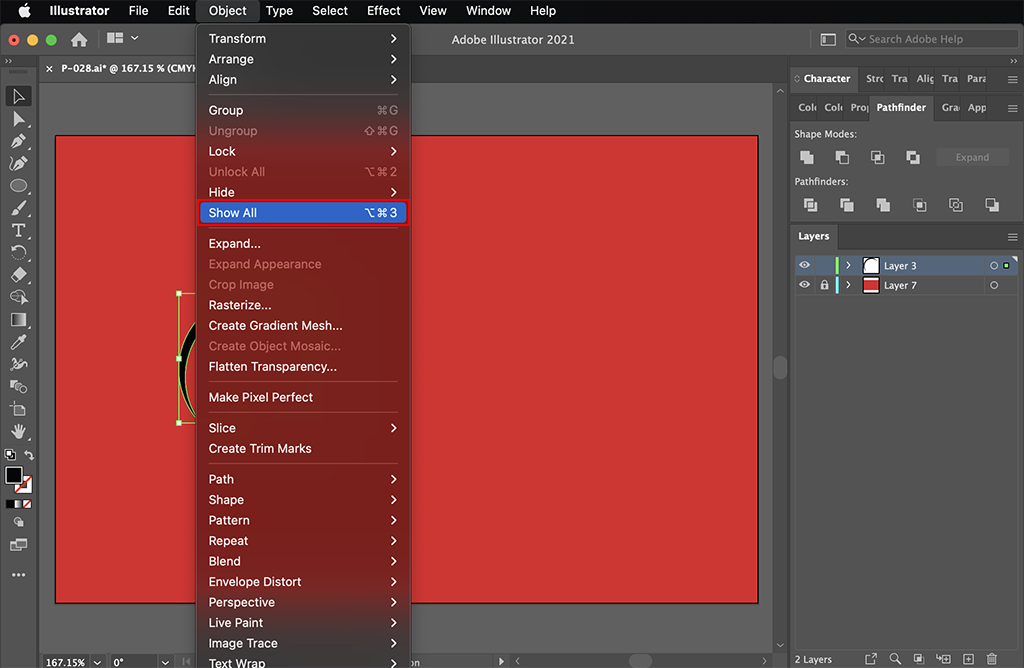Open the arrange documents dropdown
This screenshot has width=1024, height=668.
pyautogui.click(x=123, y=38)
